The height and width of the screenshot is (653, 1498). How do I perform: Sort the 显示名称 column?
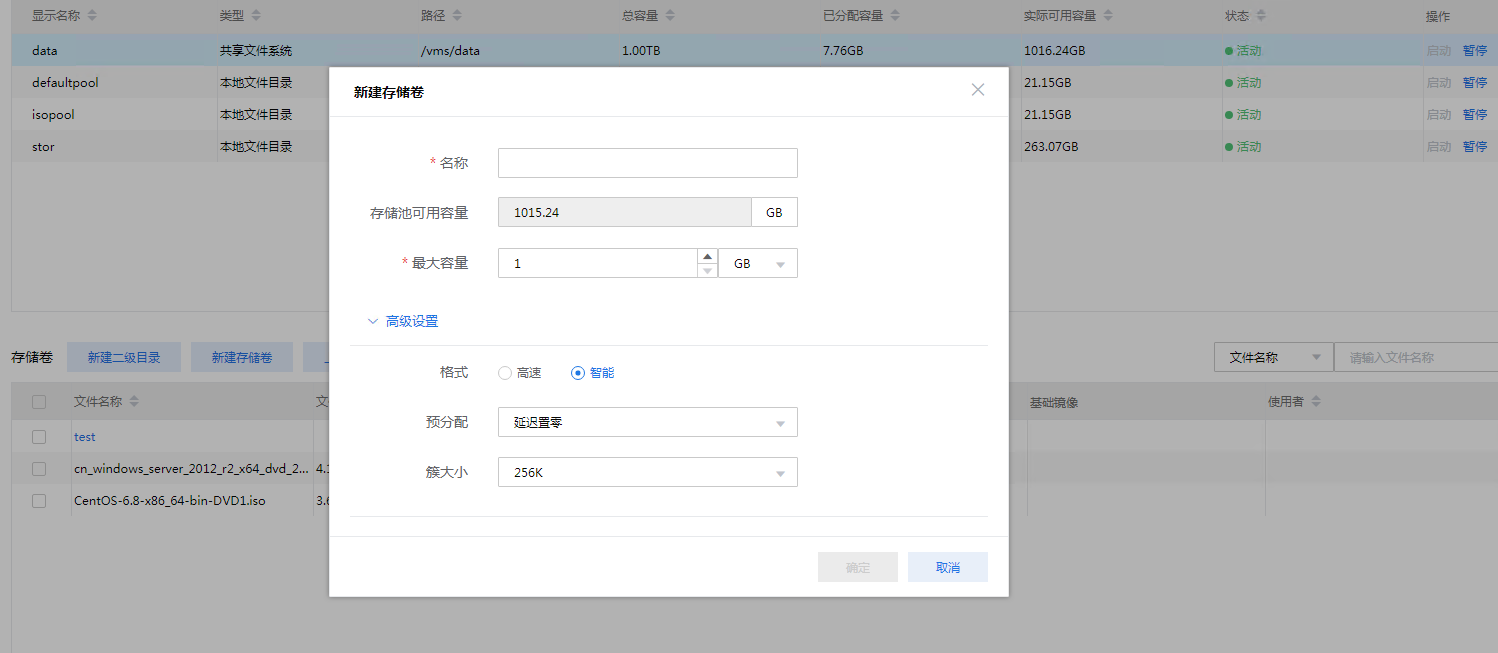(x=92, y=16)
